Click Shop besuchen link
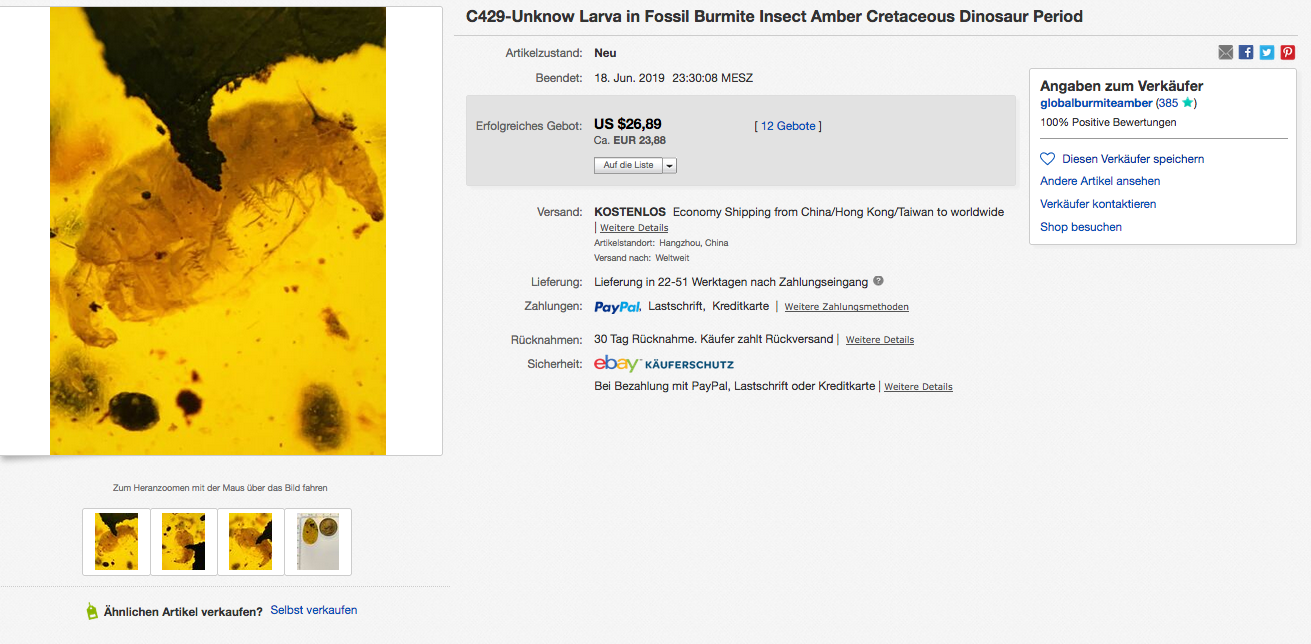This screenshot has height=644, width=1311. tap(1081, 227)
